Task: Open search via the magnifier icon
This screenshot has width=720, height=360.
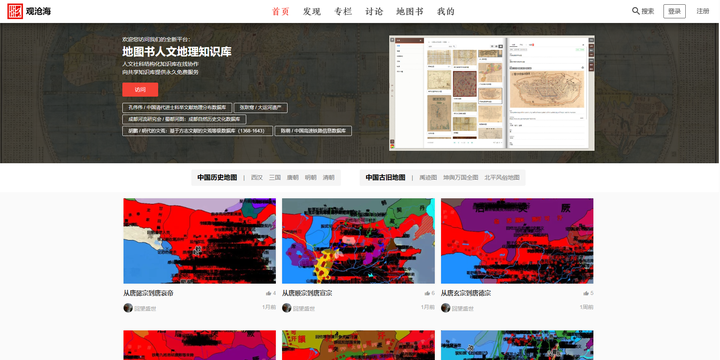Action: 636,11
